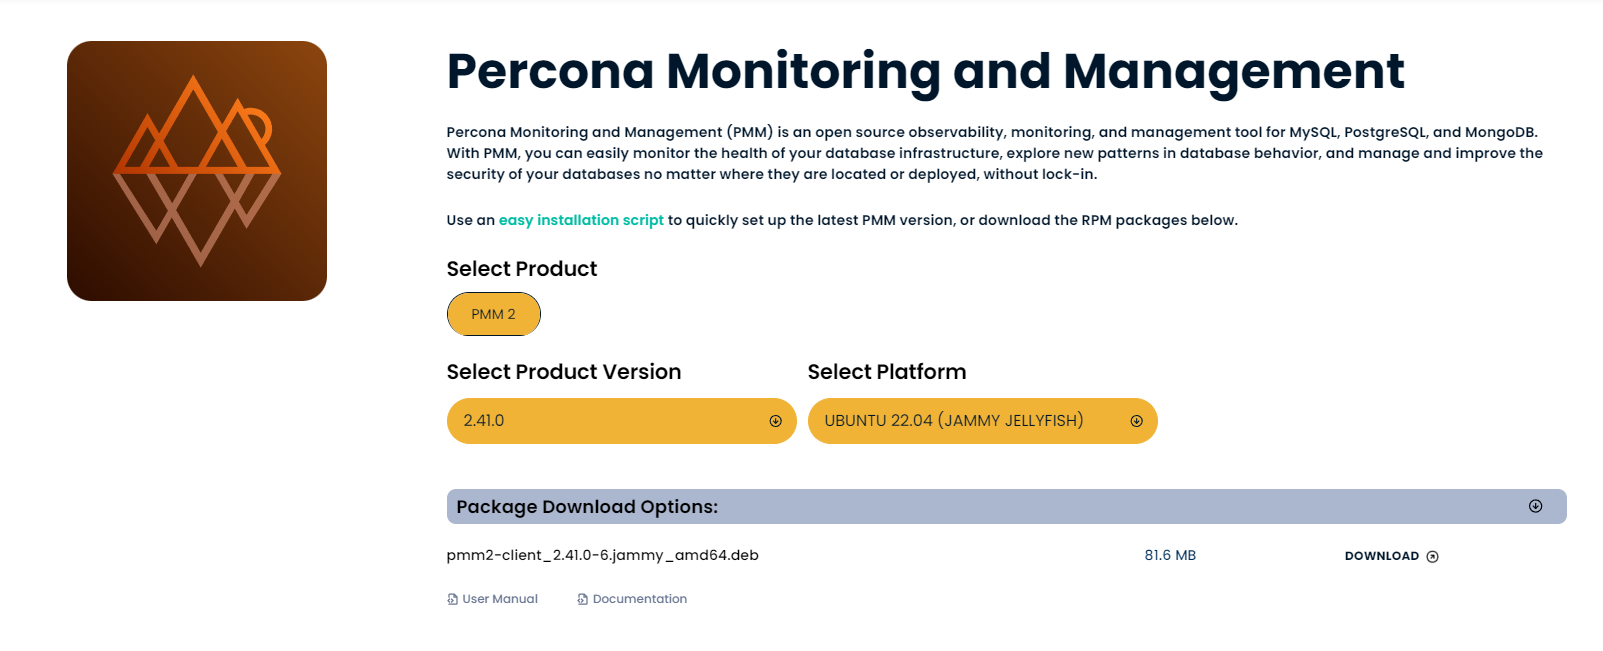Click the download arrow icon beside DOWNLOAD
The image size is (1603, 651).
1432,556
